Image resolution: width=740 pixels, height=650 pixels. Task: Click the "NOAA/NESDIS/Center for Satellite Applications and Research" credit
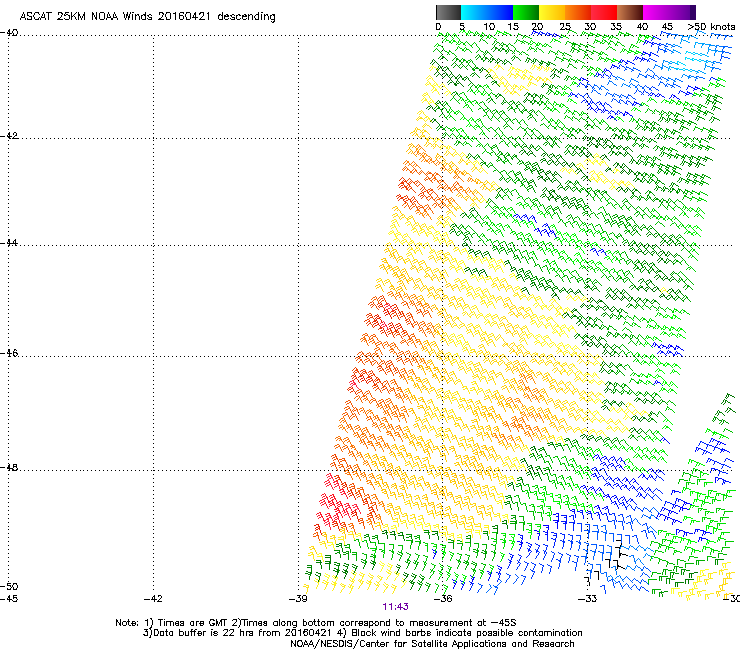432,644
